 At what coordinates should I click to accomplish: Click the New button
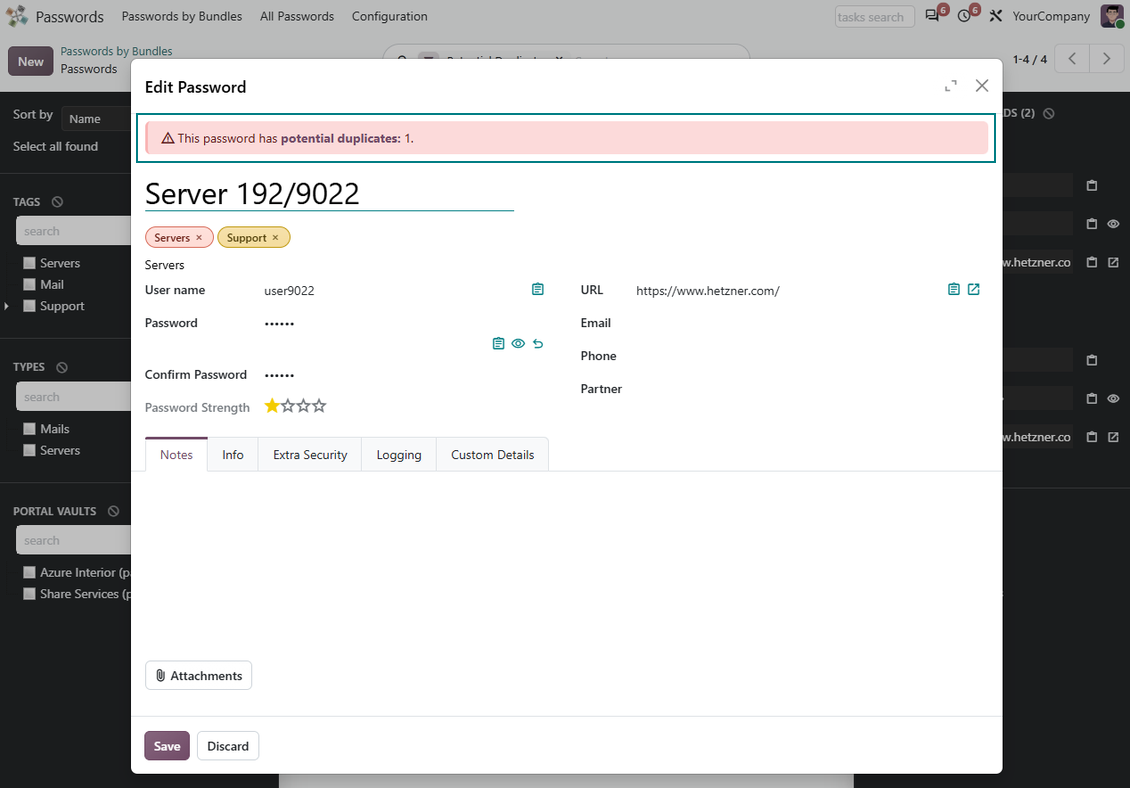(31, 61)
